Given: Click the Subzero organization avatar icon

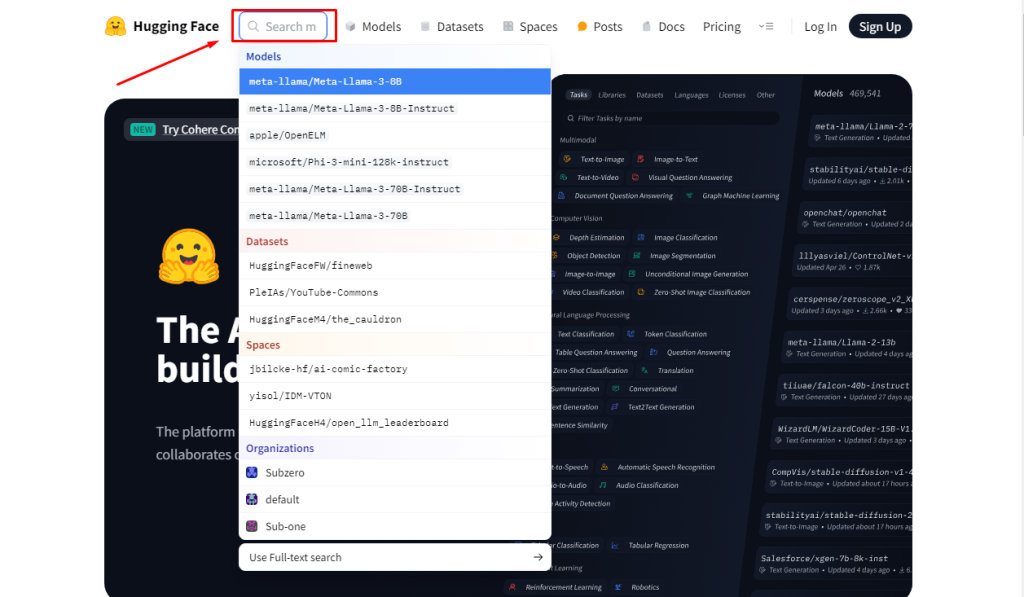Looking at the screenshot, I should point(252,472).
